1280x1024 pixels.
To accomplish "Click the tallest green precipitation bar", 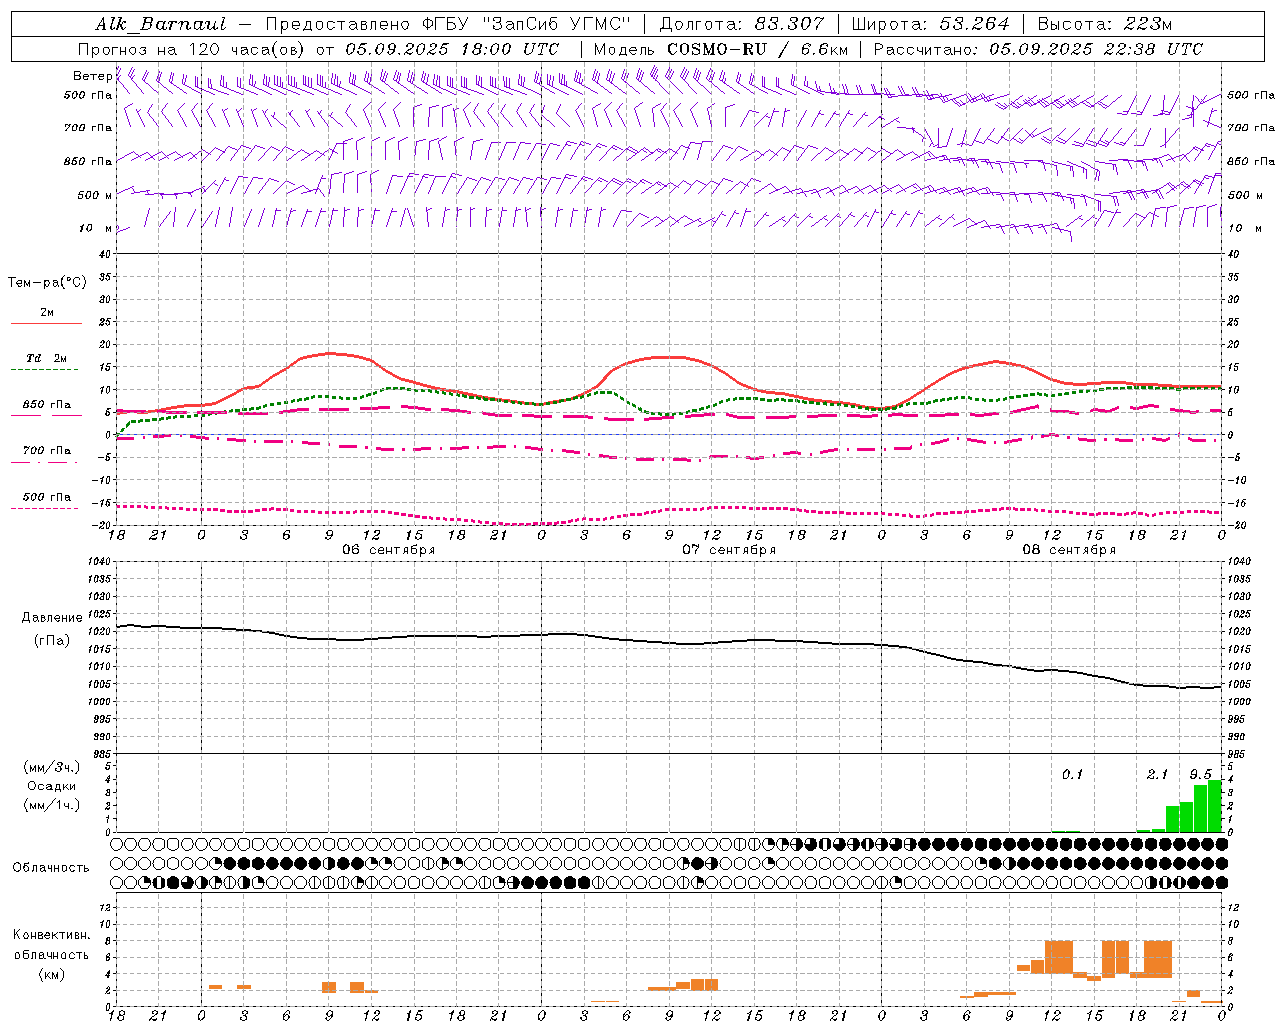I will coord(1215,806).
